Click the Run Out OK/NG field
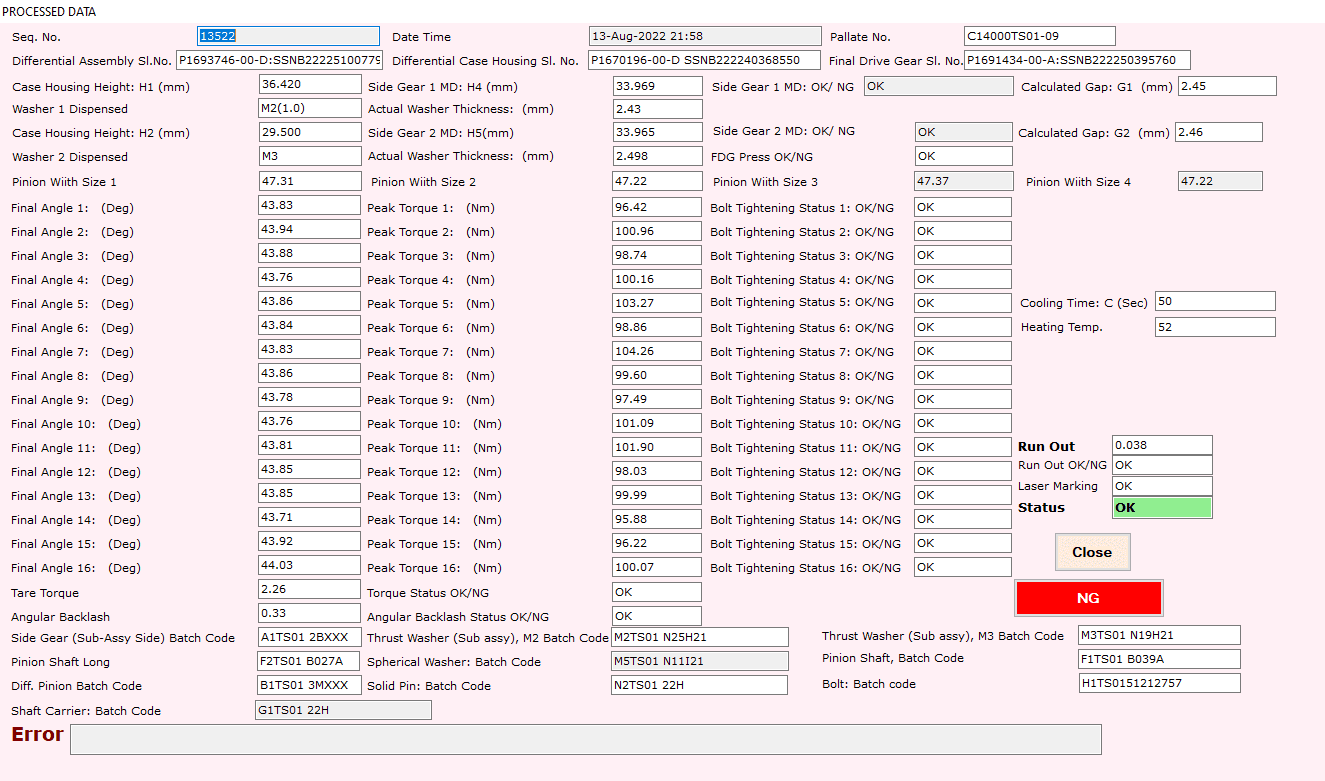 pos(1162,465)
